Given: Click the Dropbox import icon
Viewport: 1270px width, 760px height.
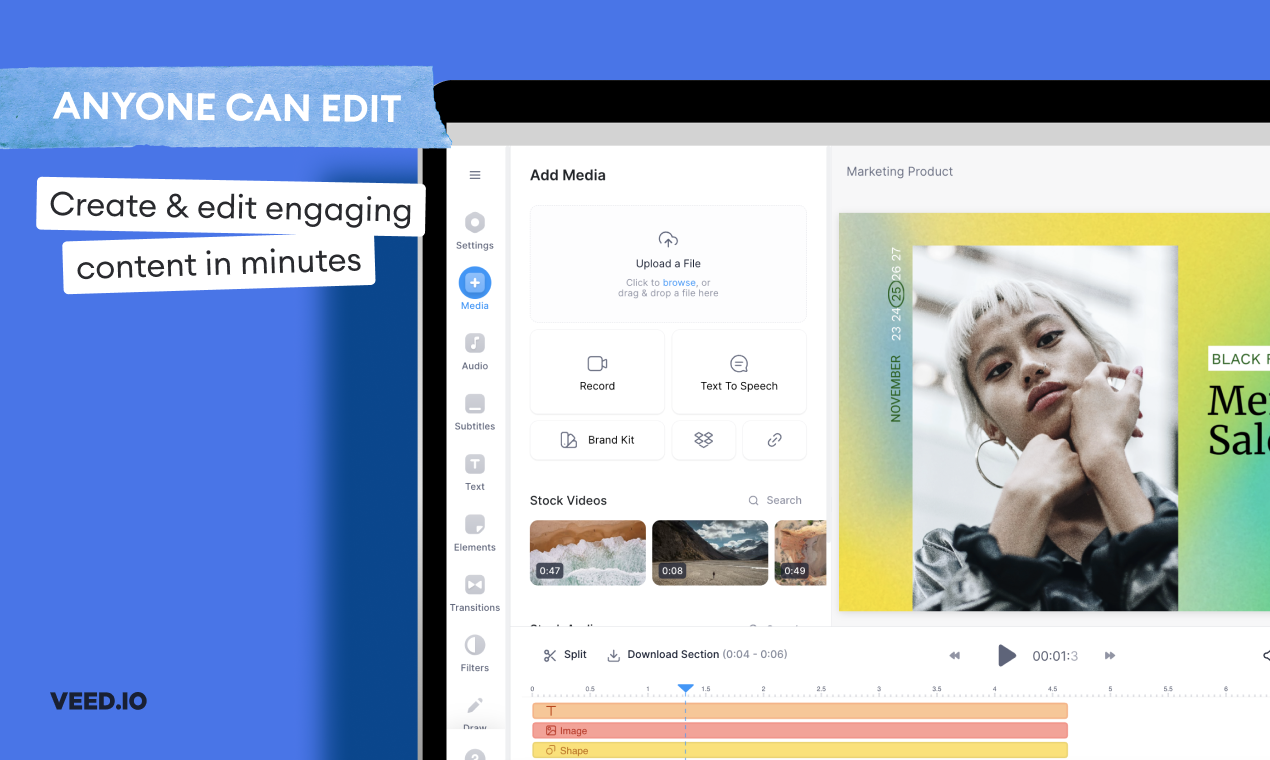Looking at the screenshot, I should [x=703, y=440].
